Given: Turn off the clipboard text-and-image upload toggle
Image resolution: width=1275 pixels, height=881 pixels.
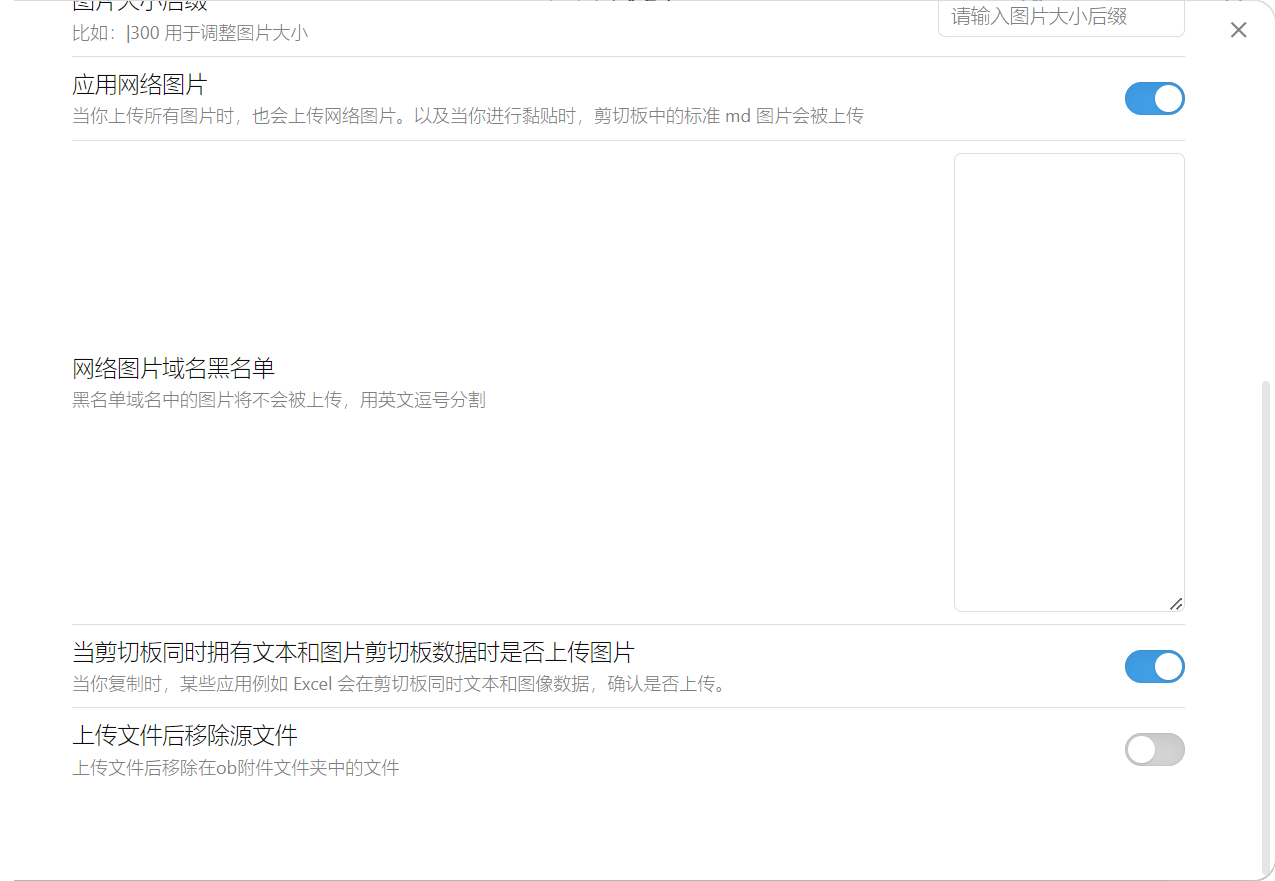Looking at the screenshot, I should [1154, 666].
